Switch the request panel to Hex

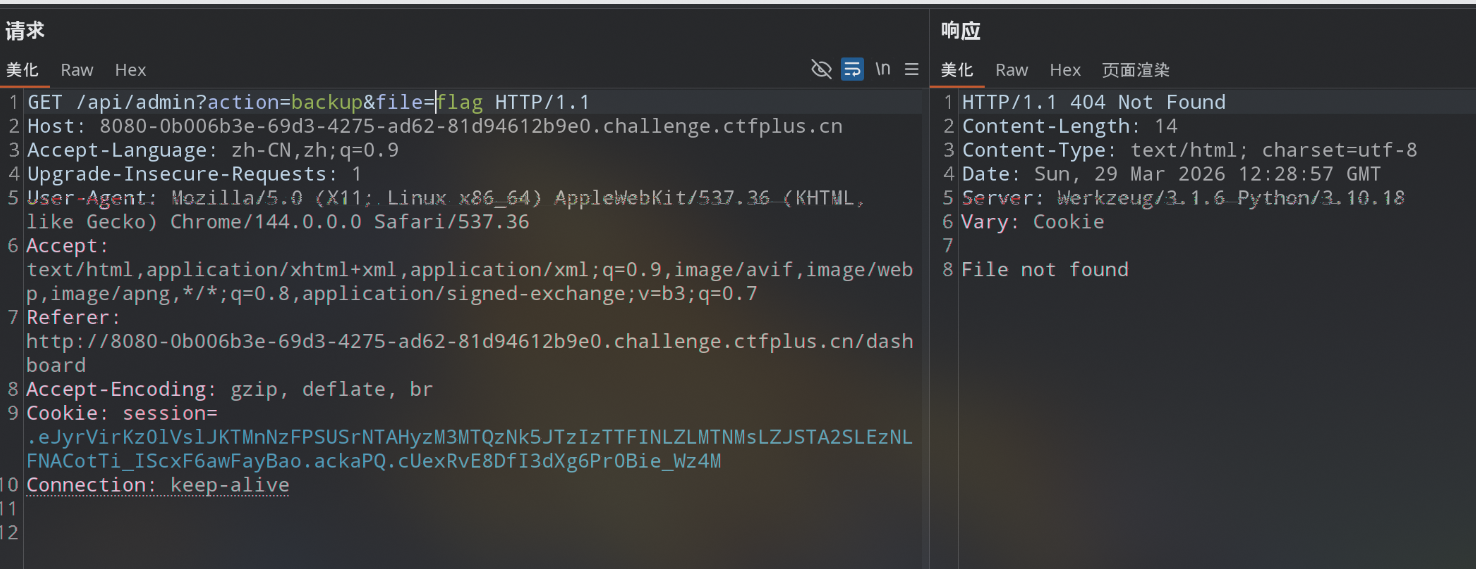pos(130,70)
